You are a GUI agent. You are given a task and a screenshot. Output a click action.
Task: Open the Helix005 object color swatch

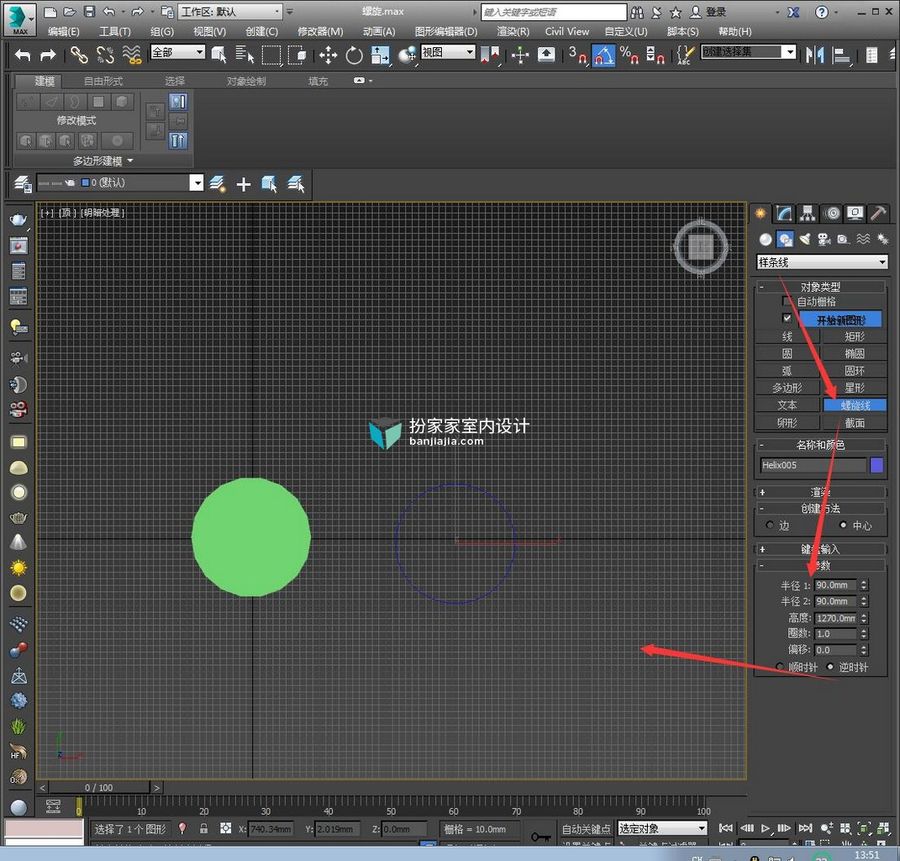tap(876, 464)
